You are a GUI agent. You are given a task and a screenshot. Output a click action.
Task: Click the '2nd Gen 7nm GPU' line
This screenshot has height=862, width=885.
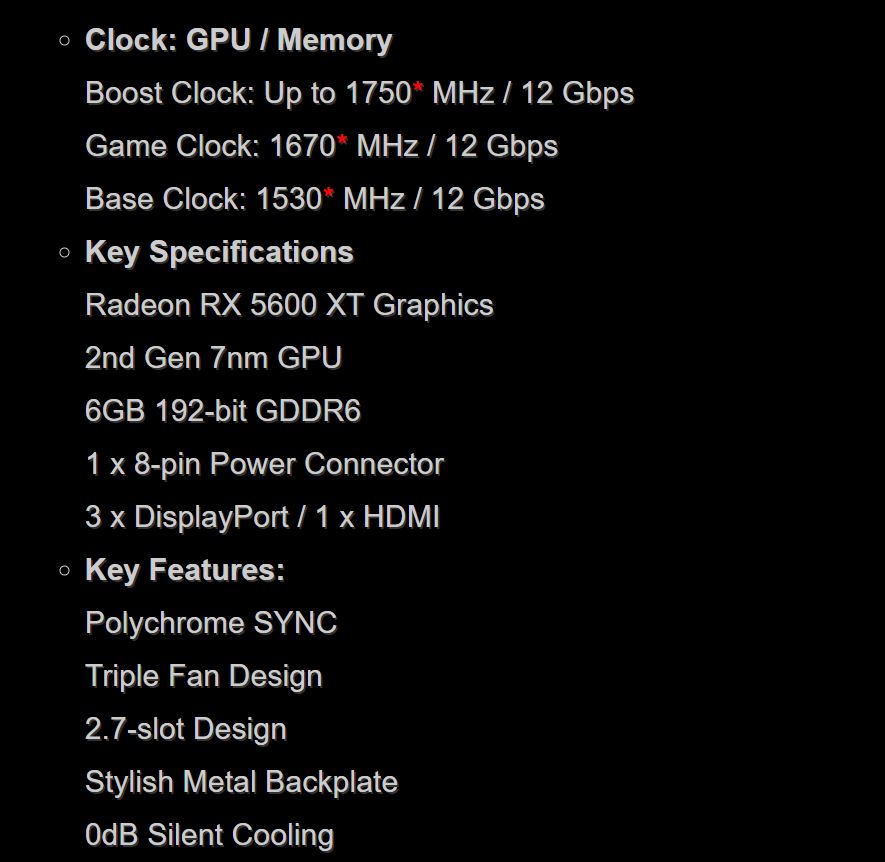pos(213,358)
